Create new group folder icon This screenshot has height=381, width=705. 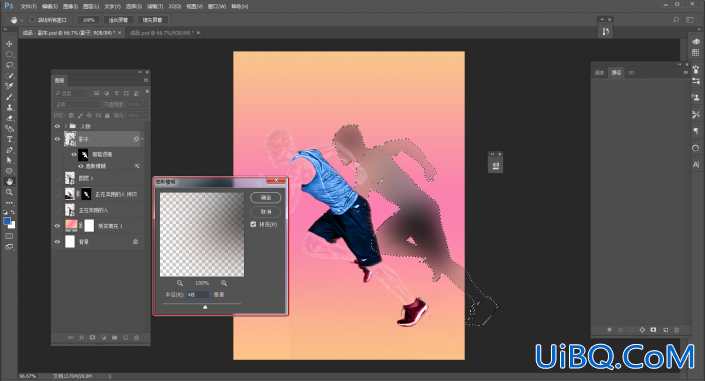pyautogui.click(x=115, y=337)
